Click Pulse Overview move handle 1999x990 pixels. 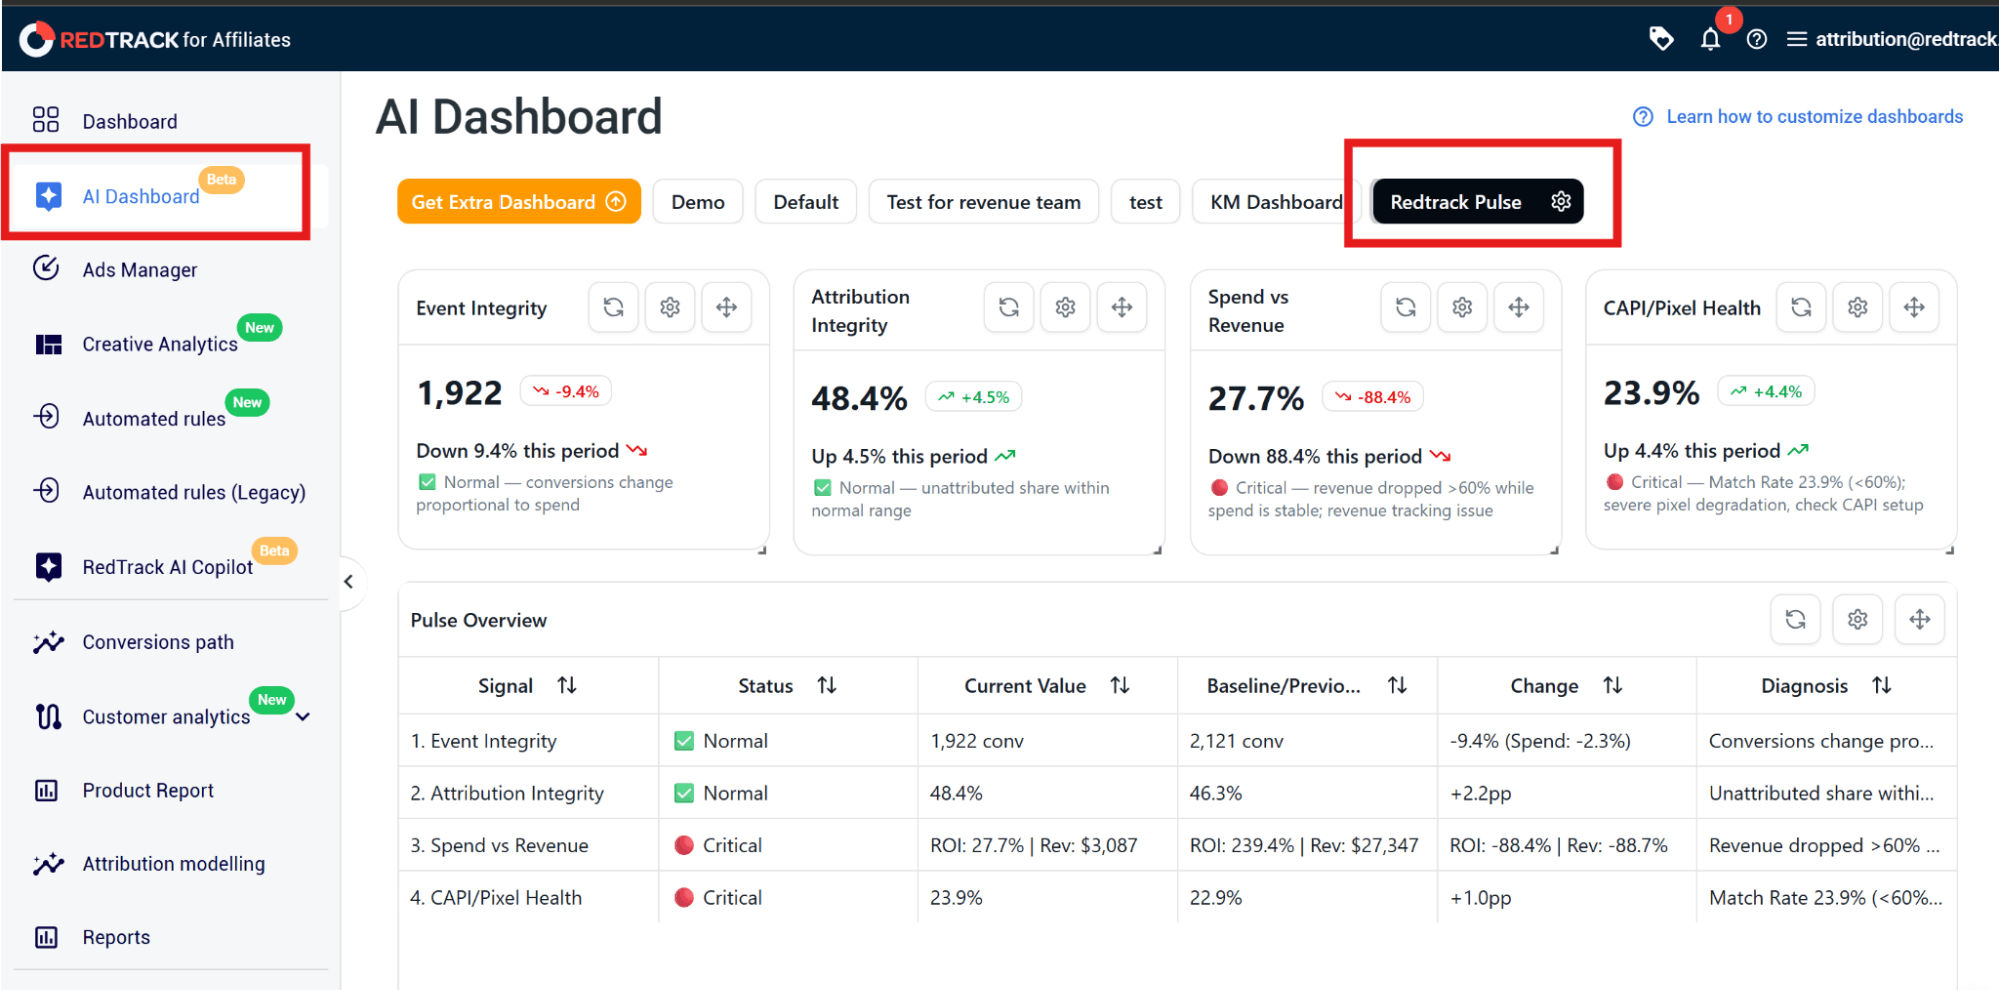pos(1919,619)
